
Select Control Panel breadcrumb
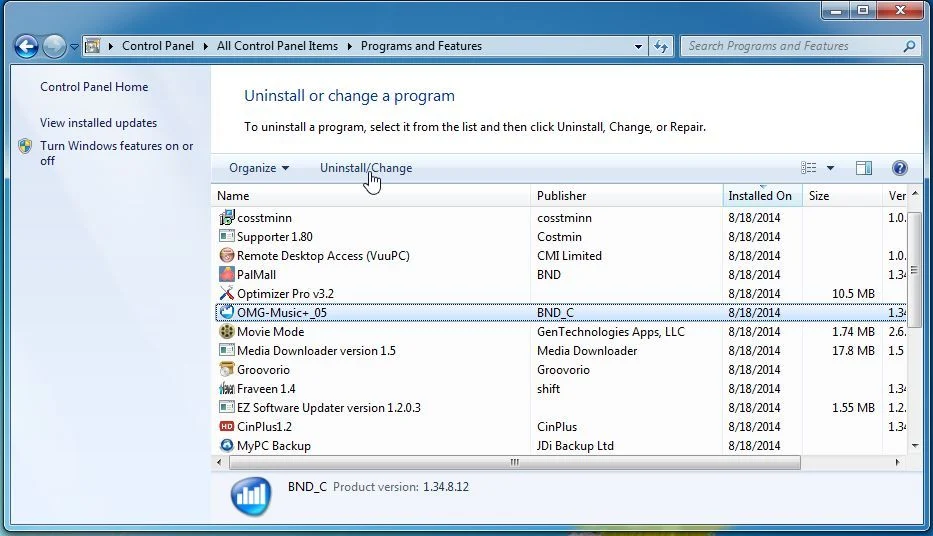coord(158,46)
